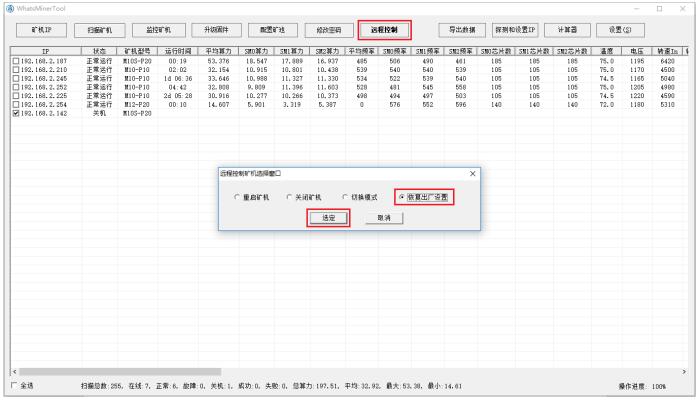Viewport: 699px width, 400px height.
Task: Sort by the 状态 column header
Action: [x=99, y=51]
